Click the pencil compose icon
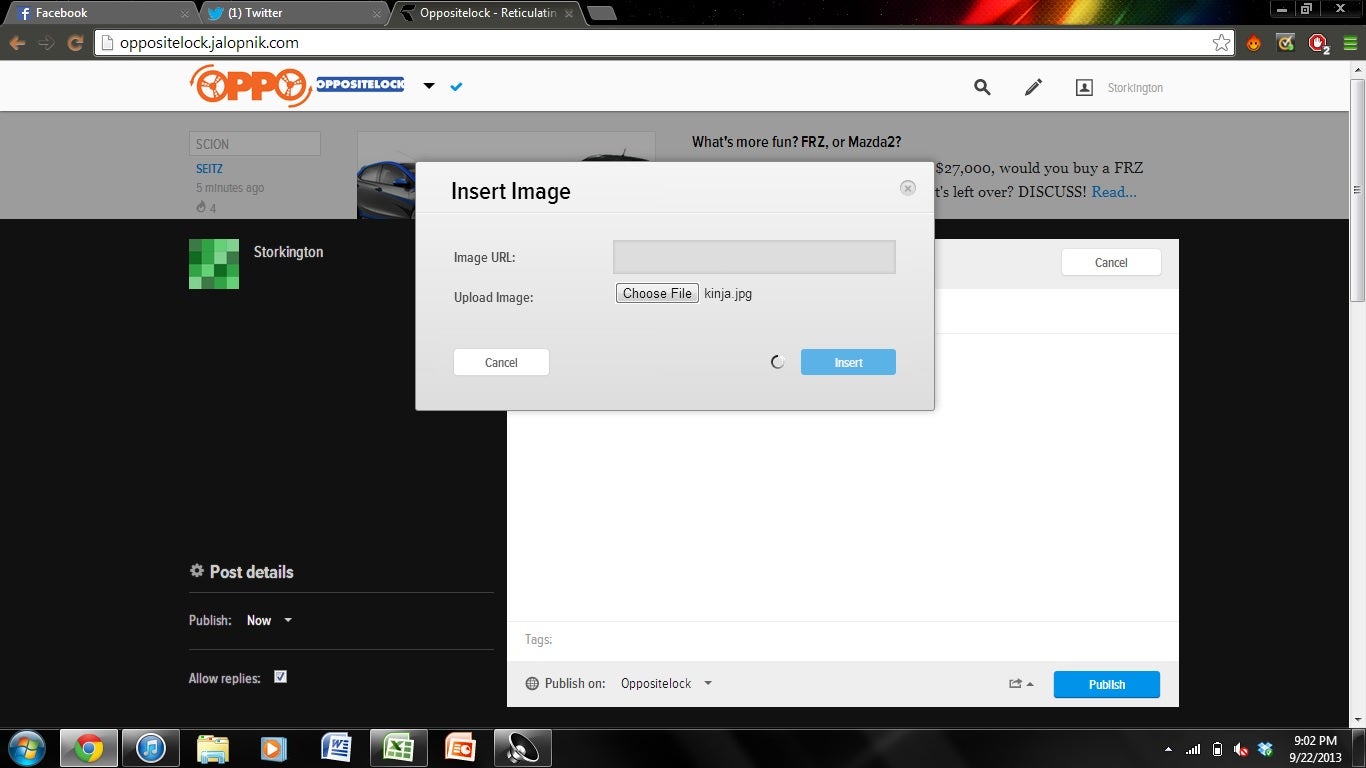This screenshot has width=1366, height=768. coord(1033,87)
